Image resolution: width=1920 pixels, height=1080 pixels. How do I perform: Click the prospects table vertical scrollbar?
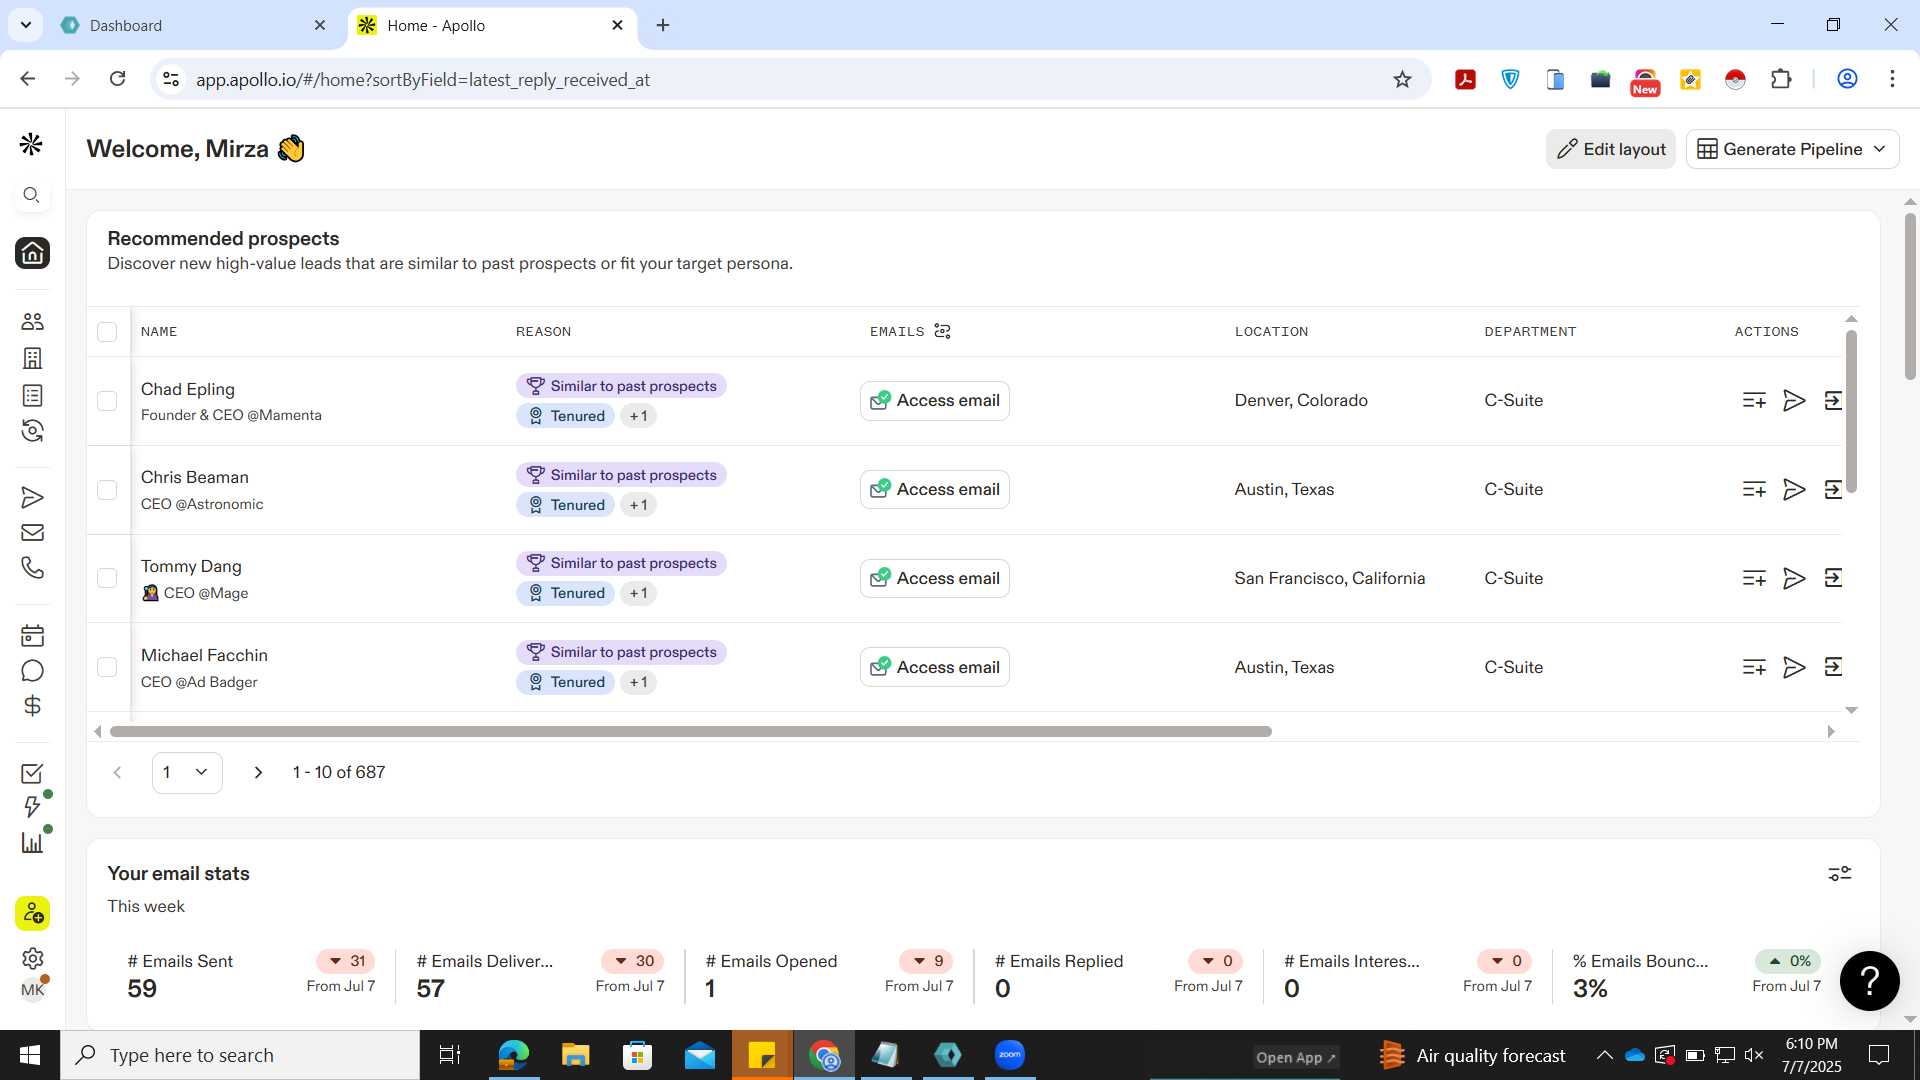tap(1851, 412)
